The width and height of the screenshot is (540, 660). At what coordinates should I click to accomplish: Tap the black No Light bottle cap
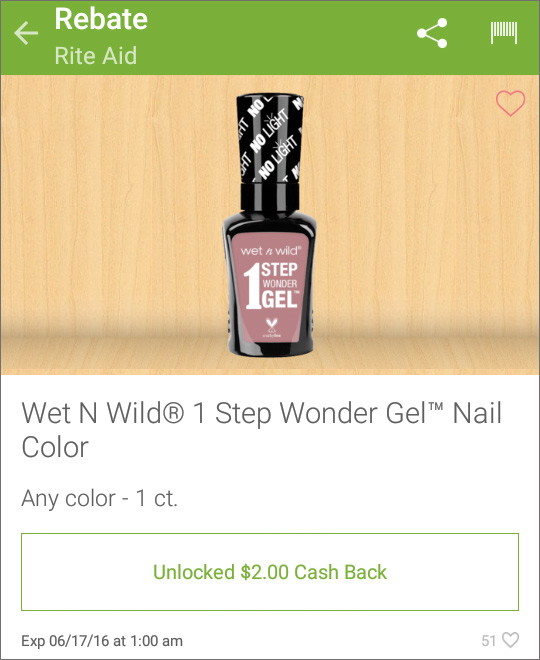click(x=270, y=138)
